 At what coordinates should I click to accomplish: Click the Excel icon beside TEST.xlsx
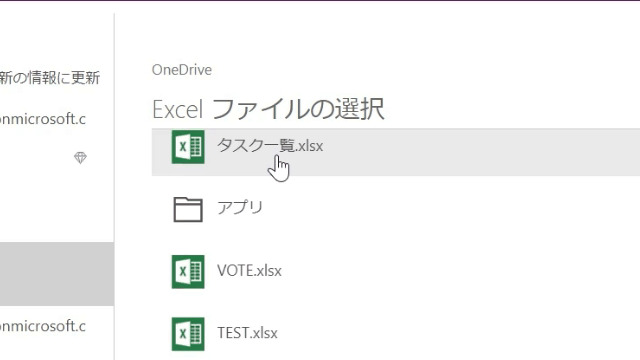tap(188, 334)
